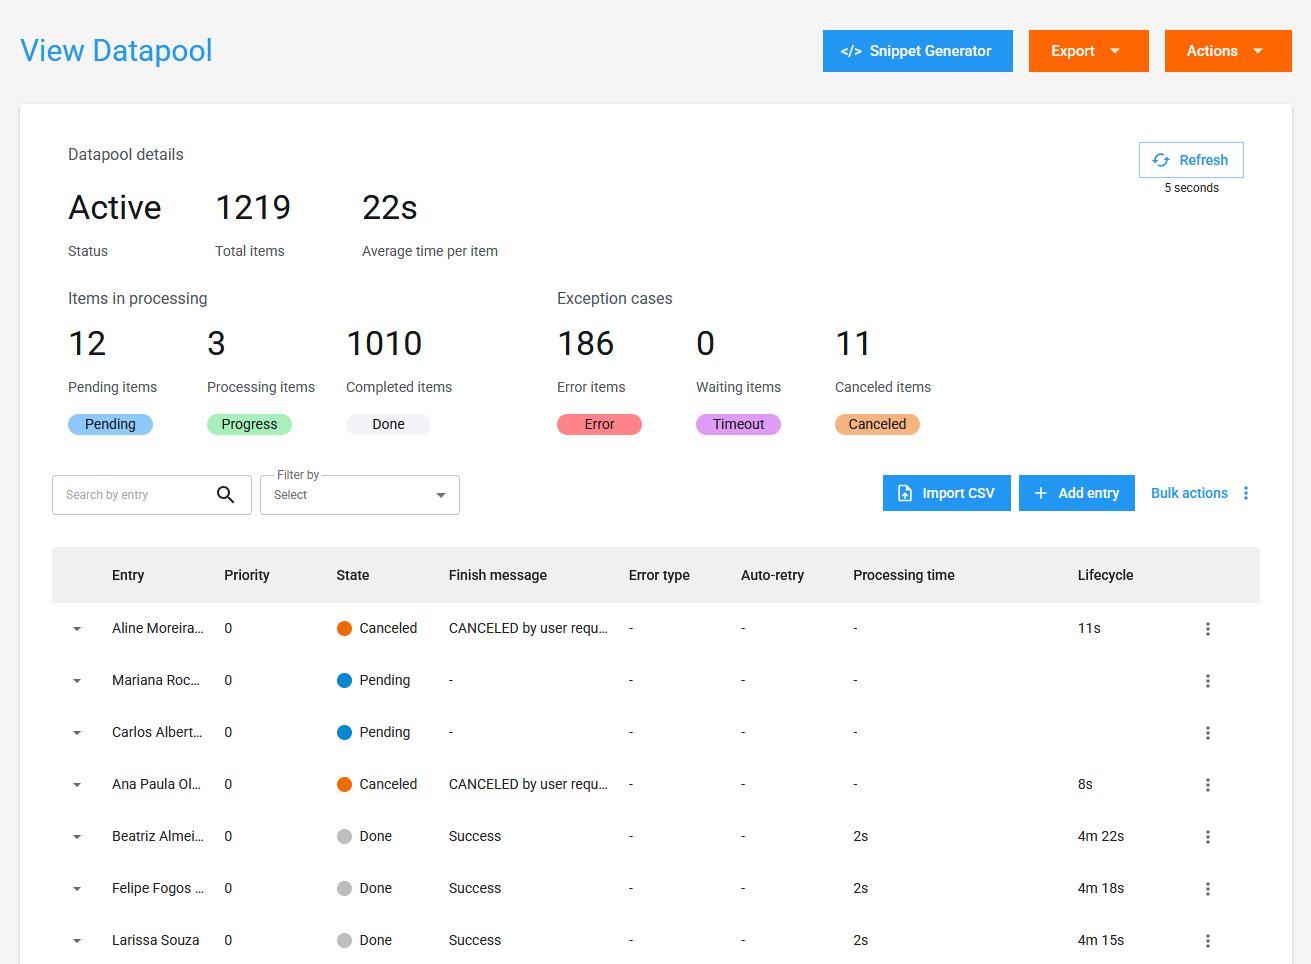
Task: Open the Export dropdown menu
Action: coord(1088,50)
